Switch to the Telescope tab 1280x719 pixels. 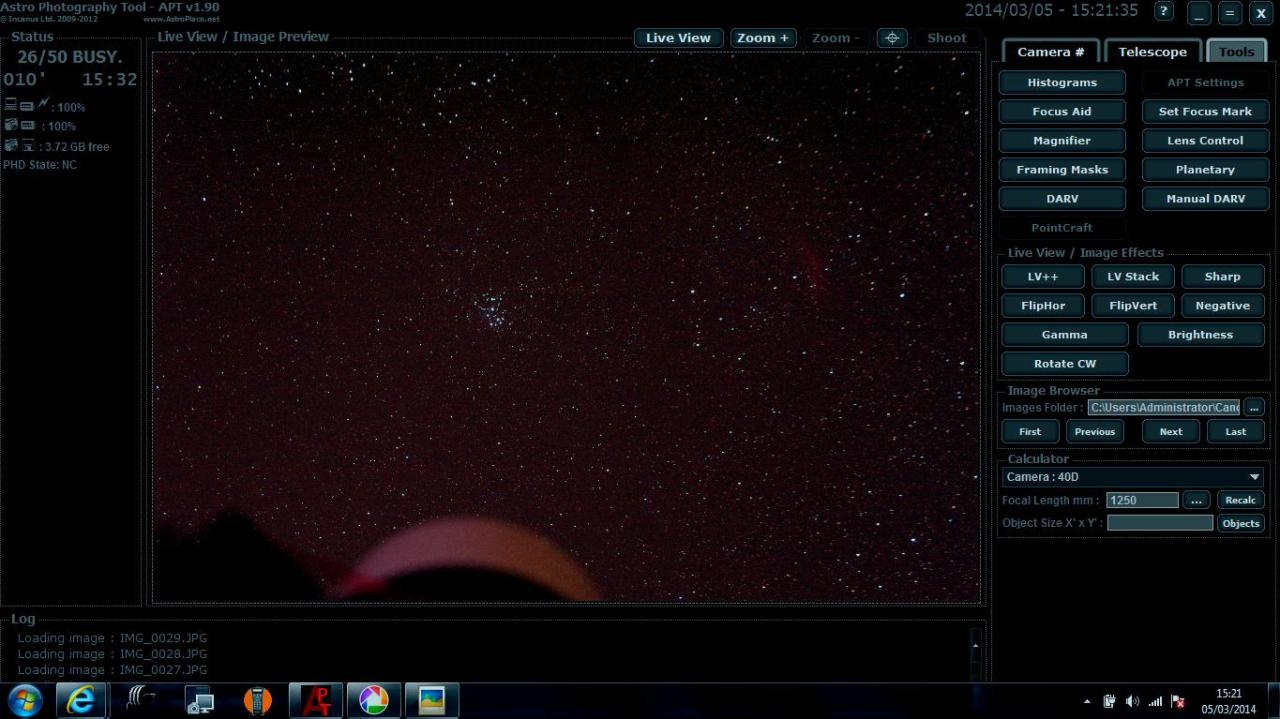[1152, 51]
